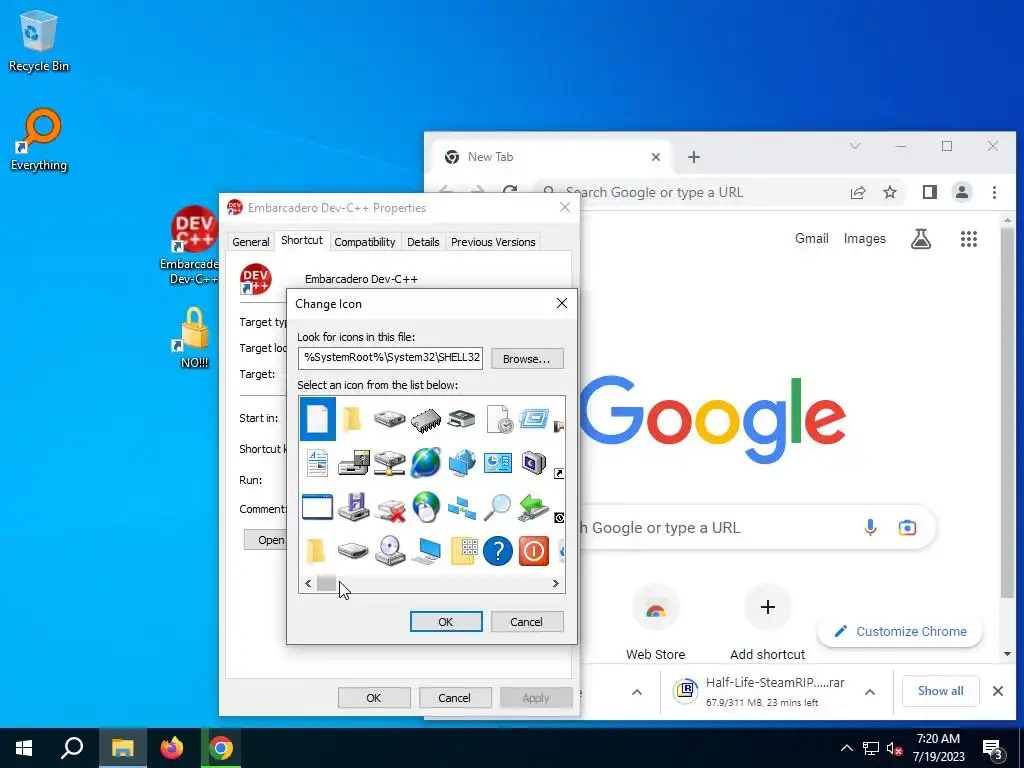Click Chrome's vertical scrollbar thumb

[1007, 415]
